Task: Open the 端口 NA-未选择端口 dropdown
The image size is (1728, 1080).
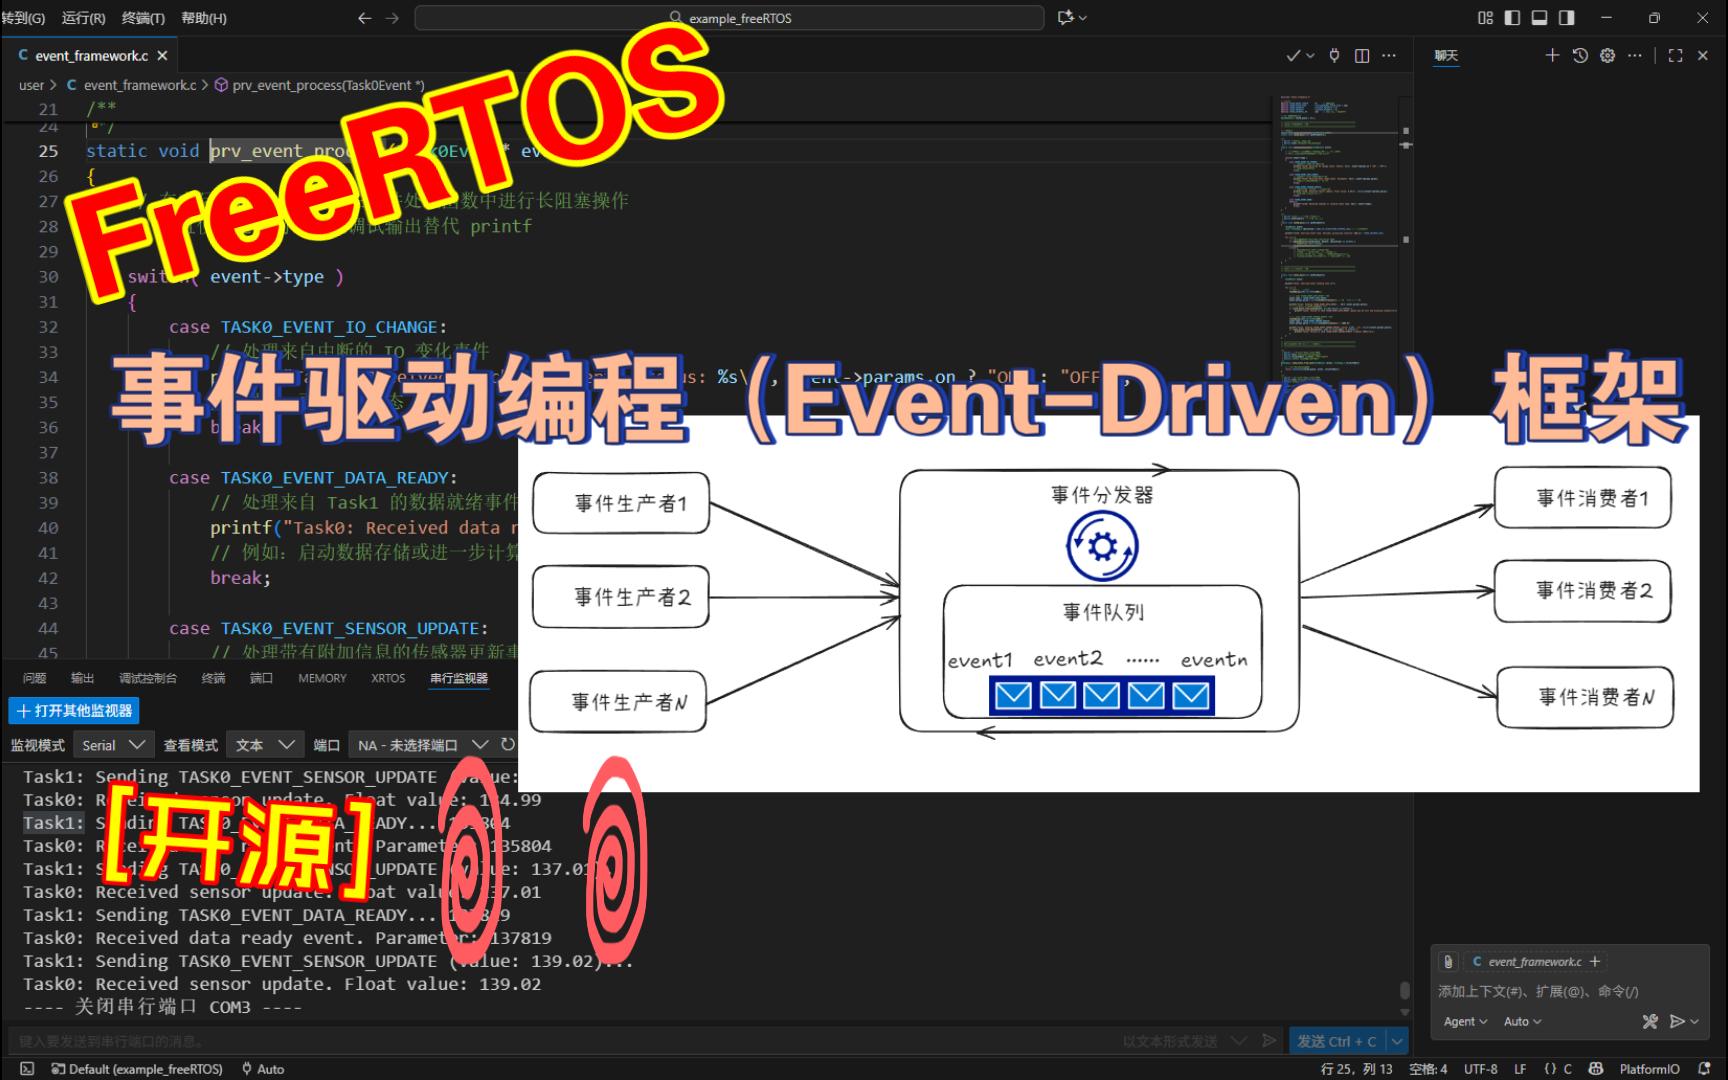Action: click(423, 745)
